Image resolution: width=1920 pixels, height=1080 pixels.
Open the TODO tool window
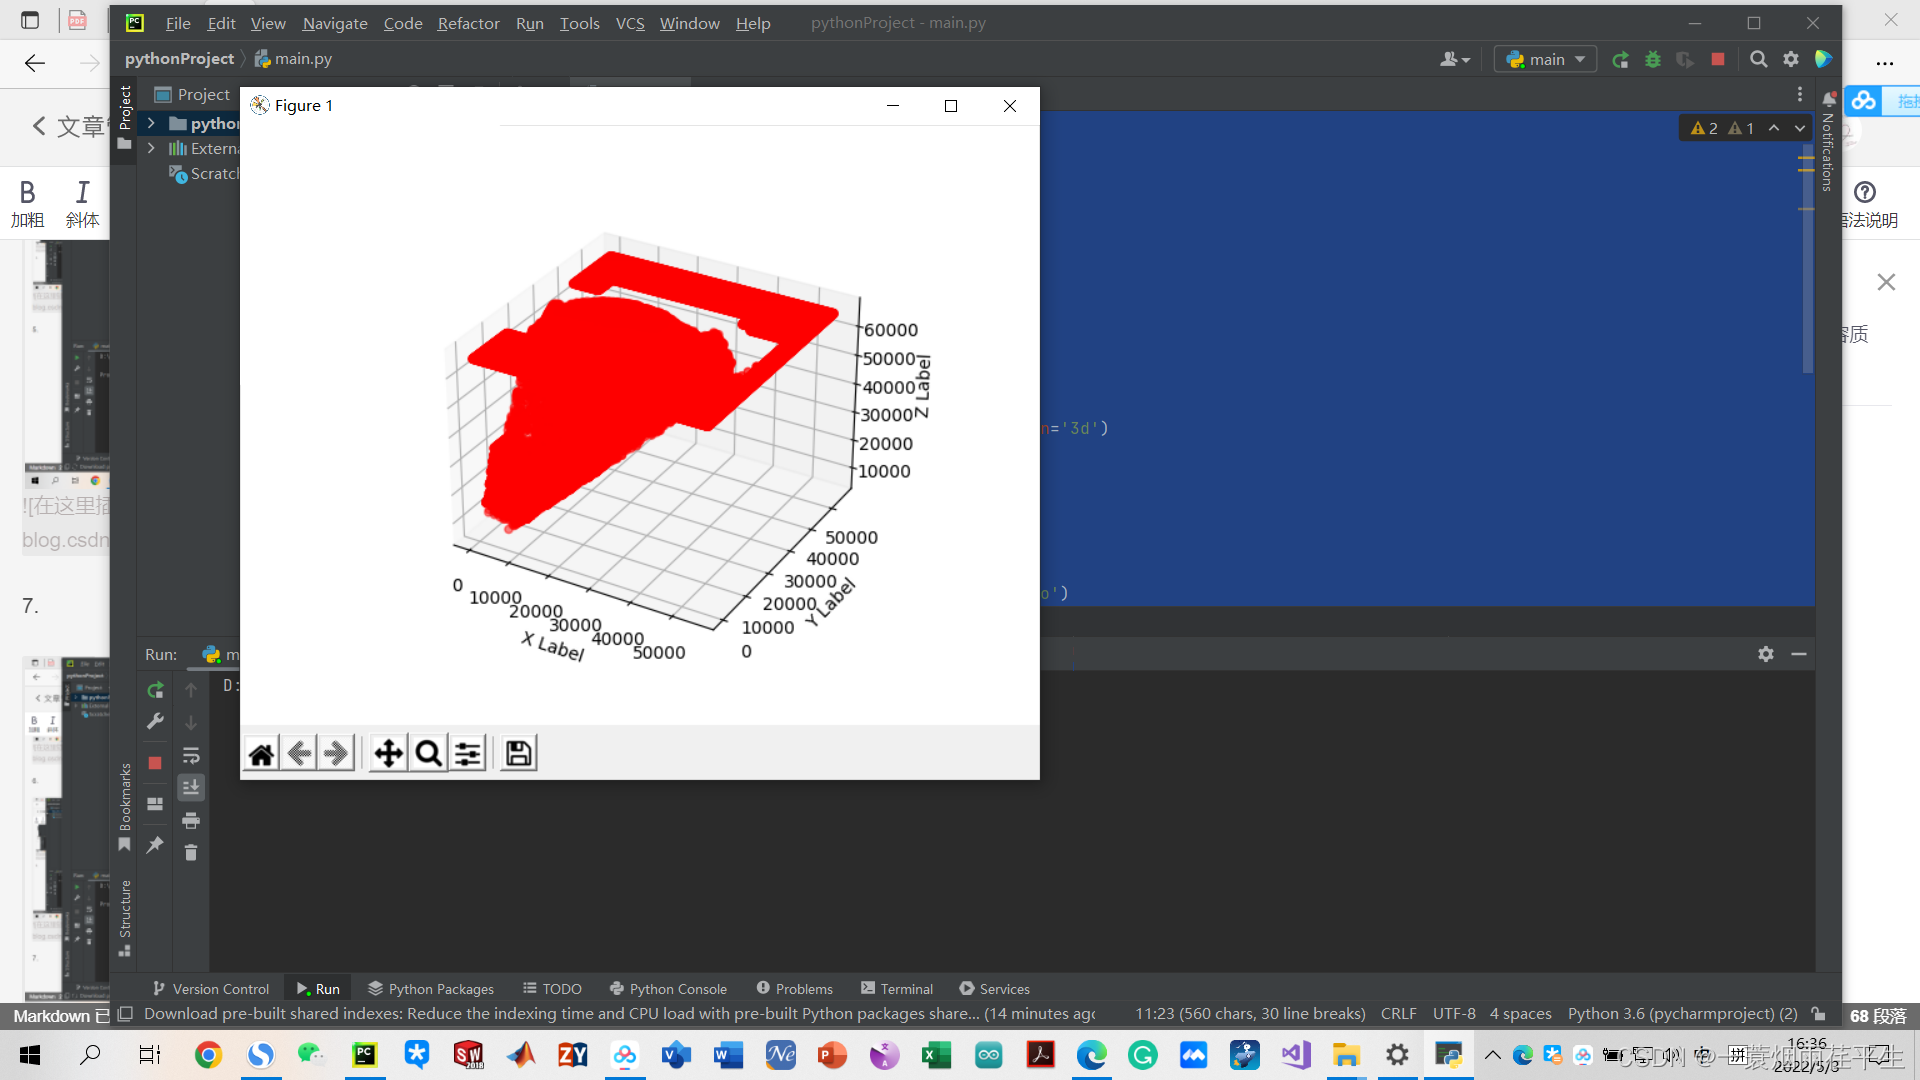click(x=552, y=989)
